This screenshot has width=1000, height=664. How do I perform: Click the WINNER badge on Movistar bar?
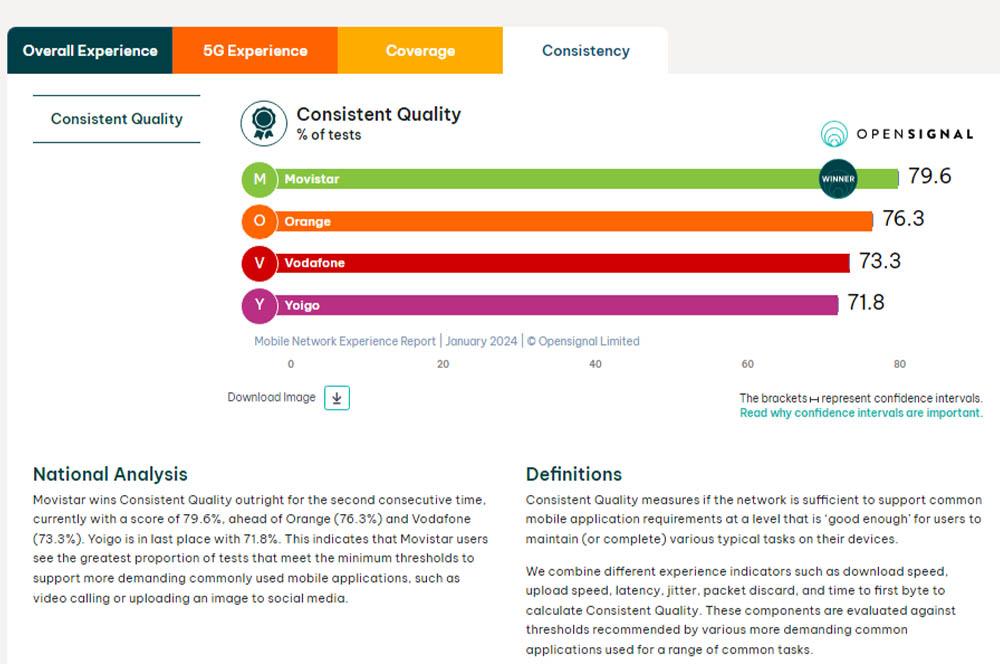point(838,179)
